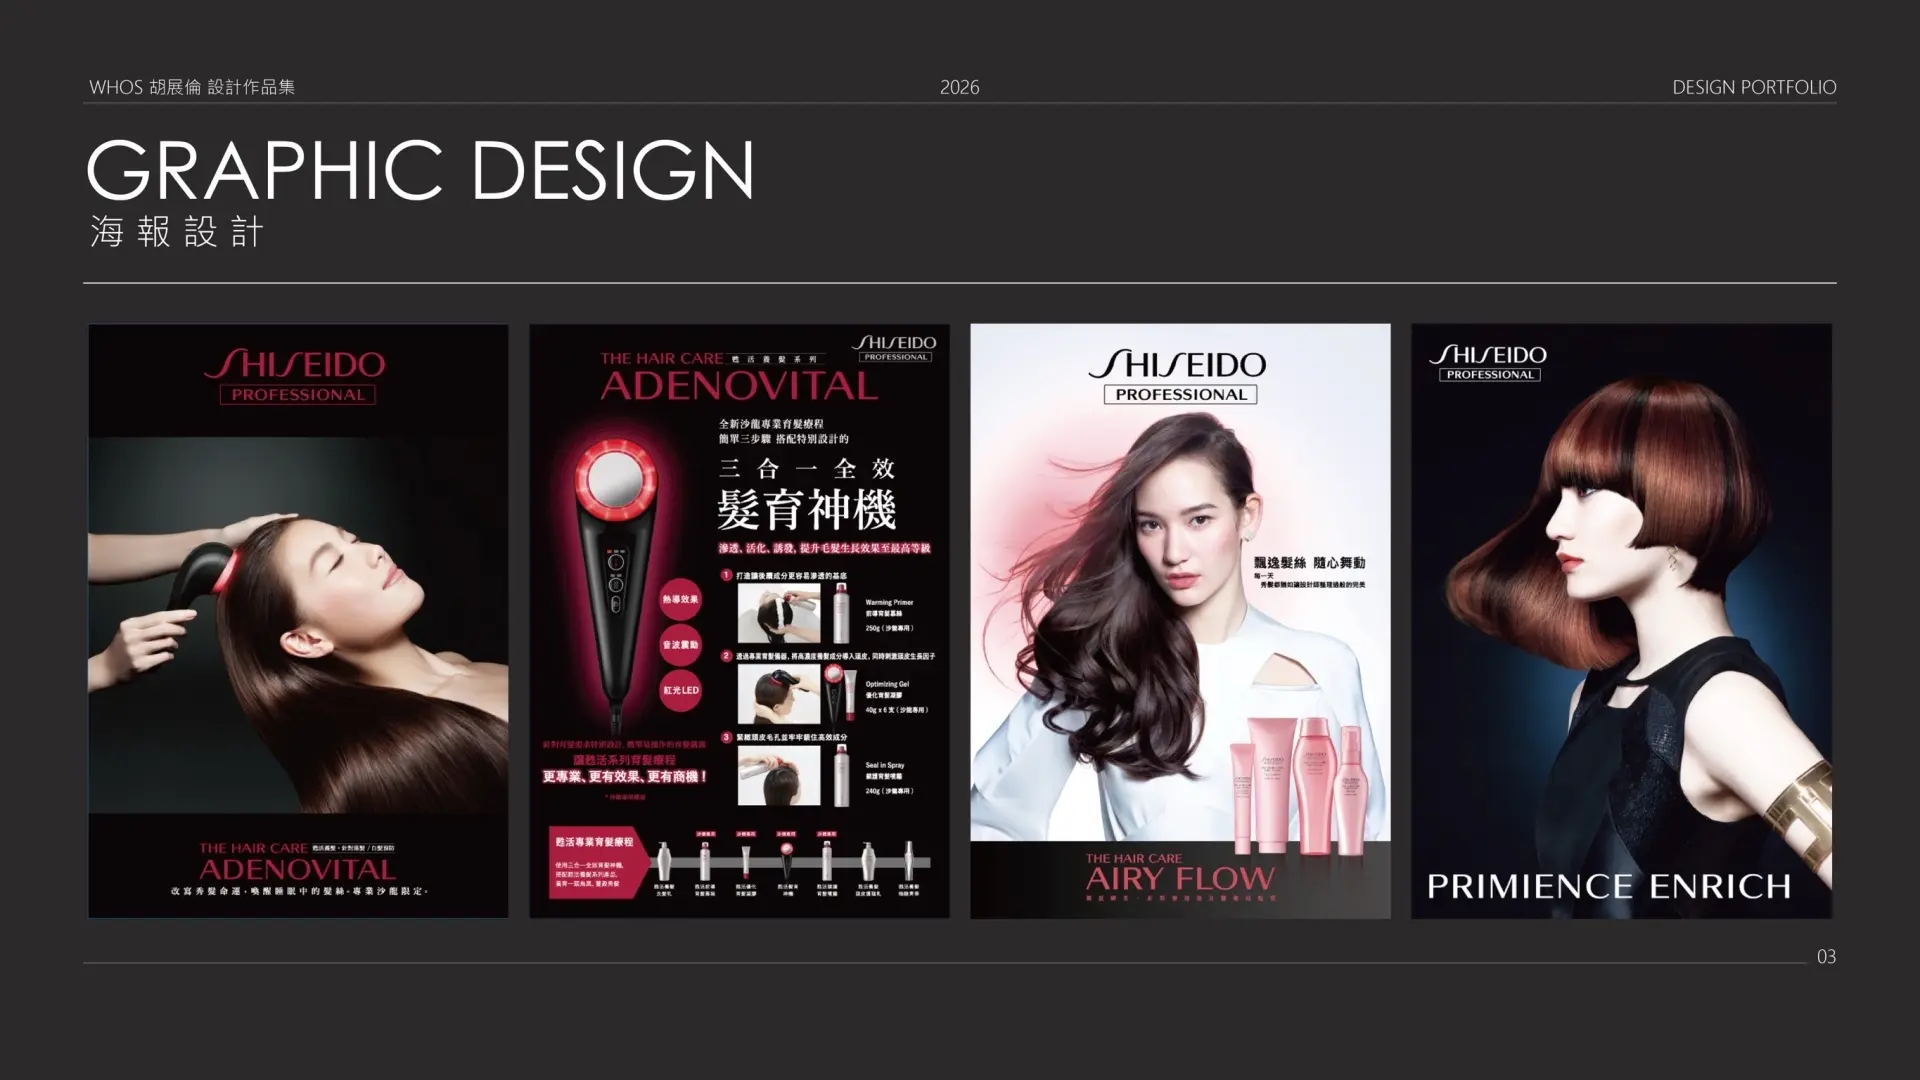
Task: Click the "Seal in Spray" product label
Action: tap(885, 765)
